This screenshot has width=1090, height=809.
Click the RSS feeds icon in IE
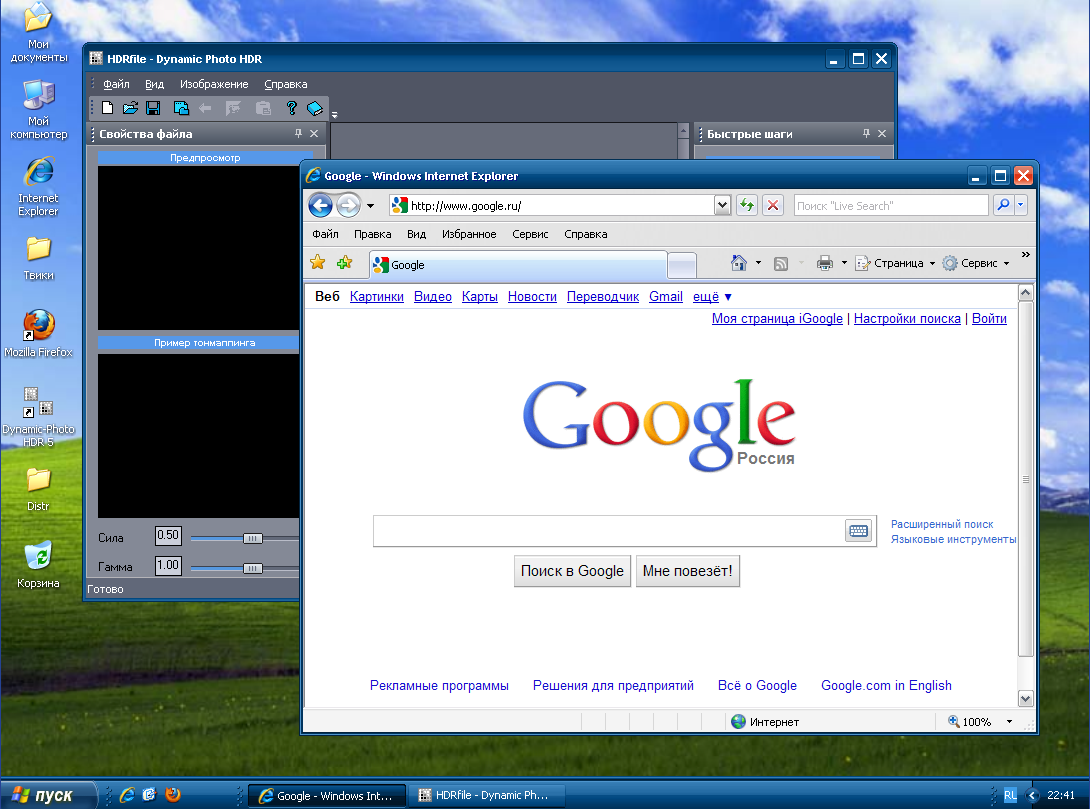tap(781, 263)
